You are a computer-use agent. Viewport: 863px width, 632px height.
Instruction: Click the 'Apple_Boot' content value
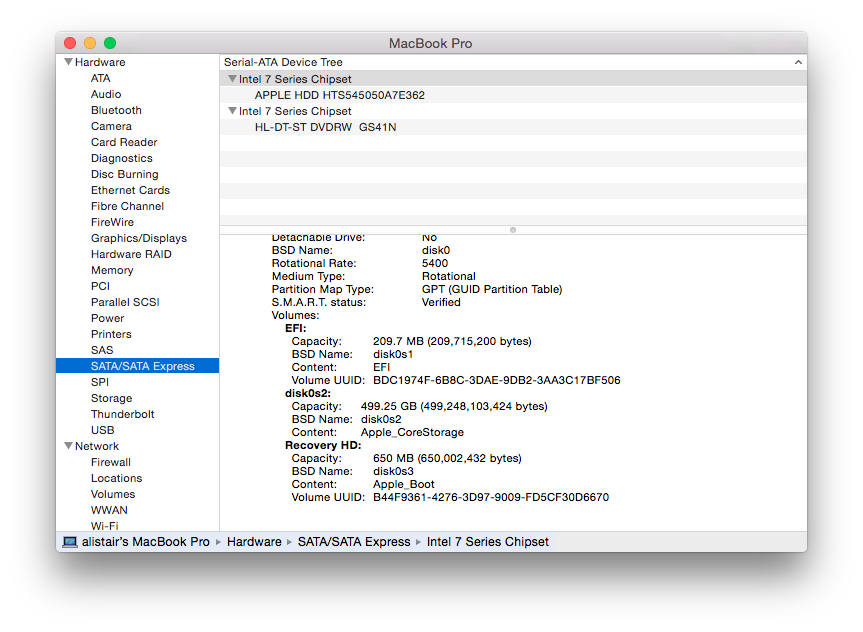403,484
